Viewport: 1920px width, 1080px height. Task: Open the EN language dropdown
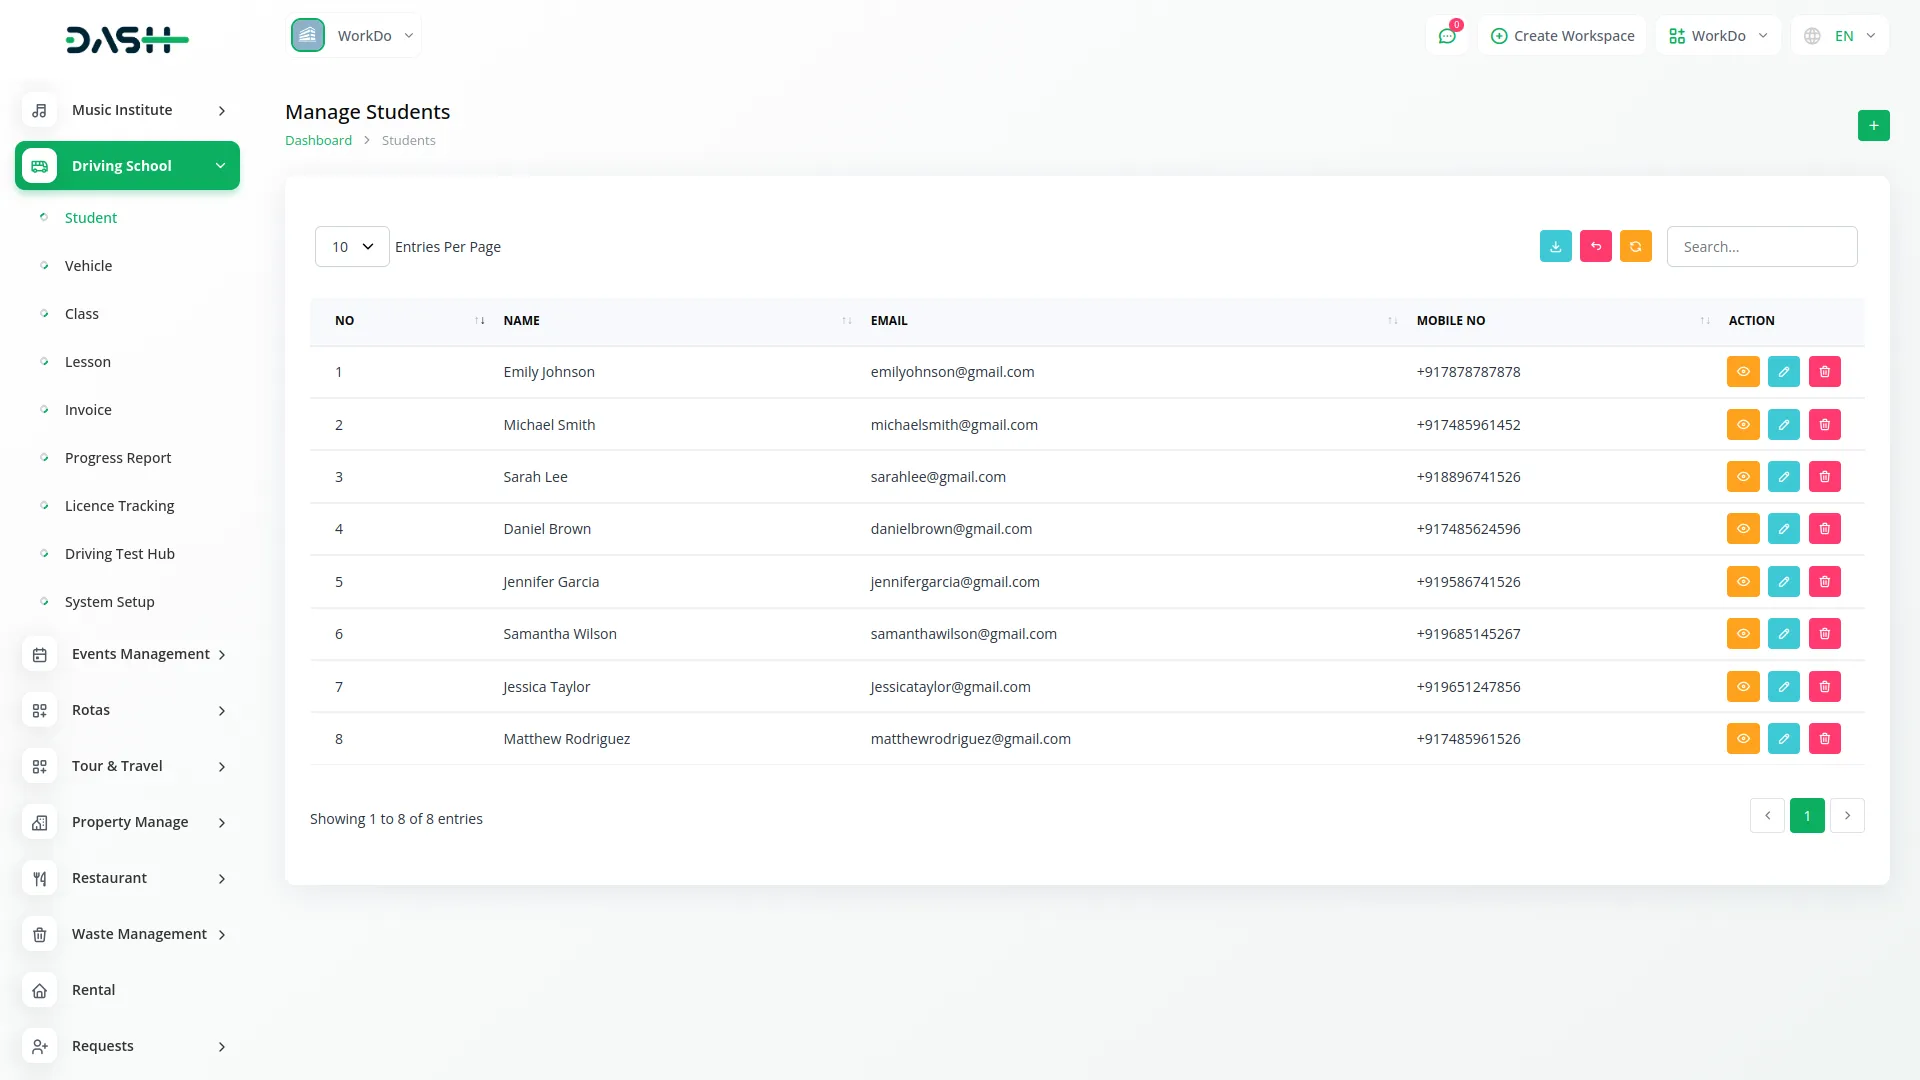point(1840,36)
